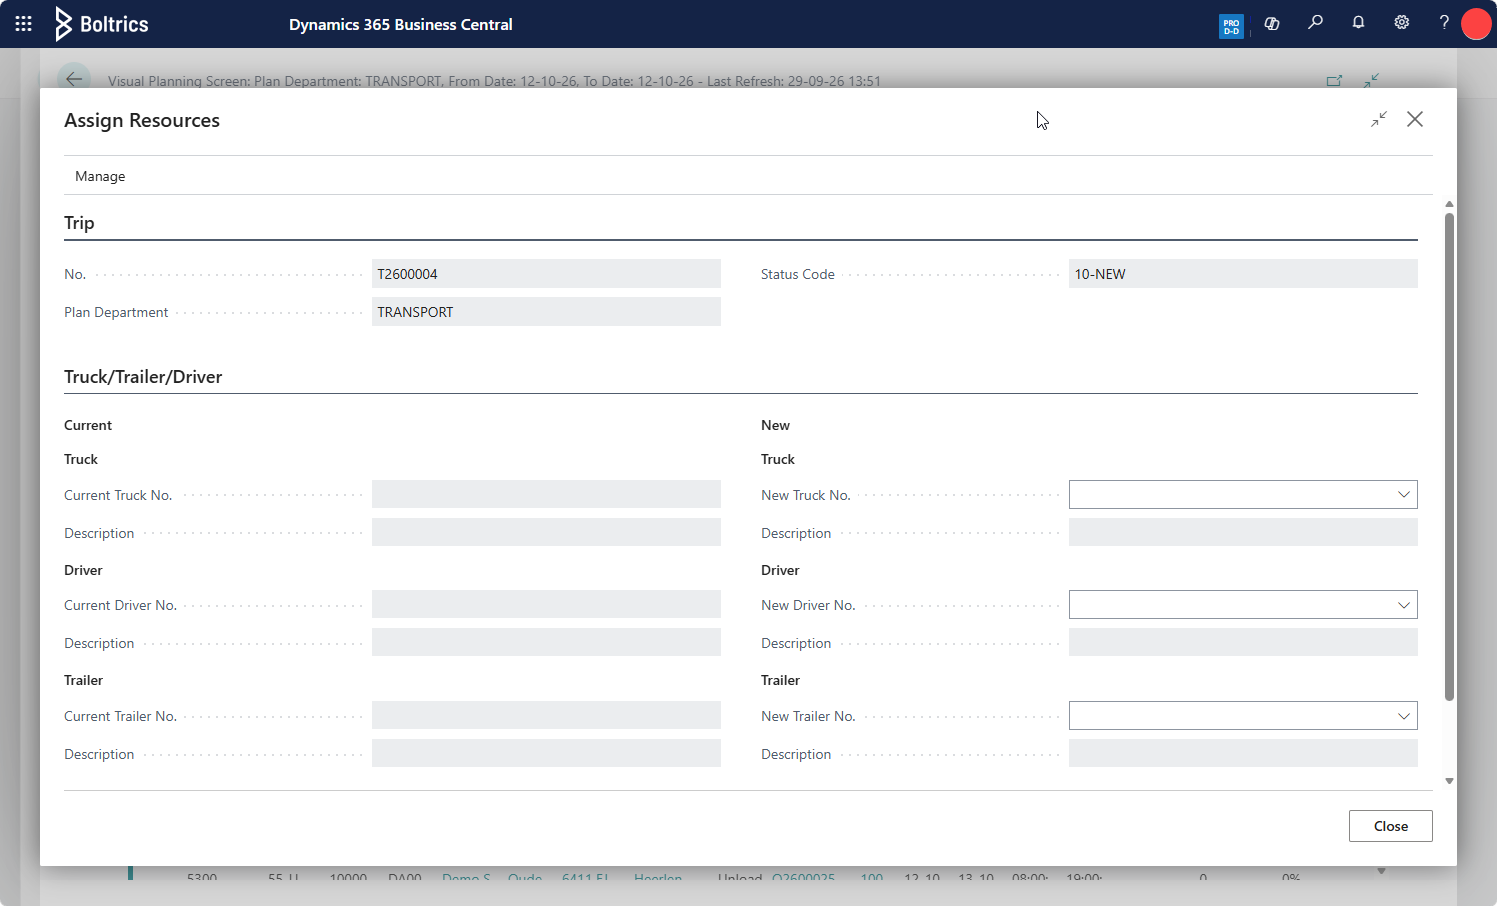This screenshot has width=1497, height=906.
Task: Click the New Driver No. label
Action: point(808,605)
